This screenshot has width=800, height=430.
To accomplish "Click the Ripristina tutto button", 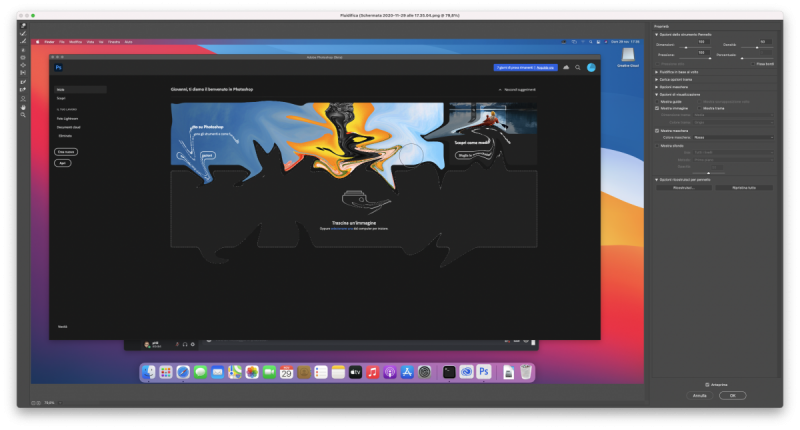I will point(744,188).
